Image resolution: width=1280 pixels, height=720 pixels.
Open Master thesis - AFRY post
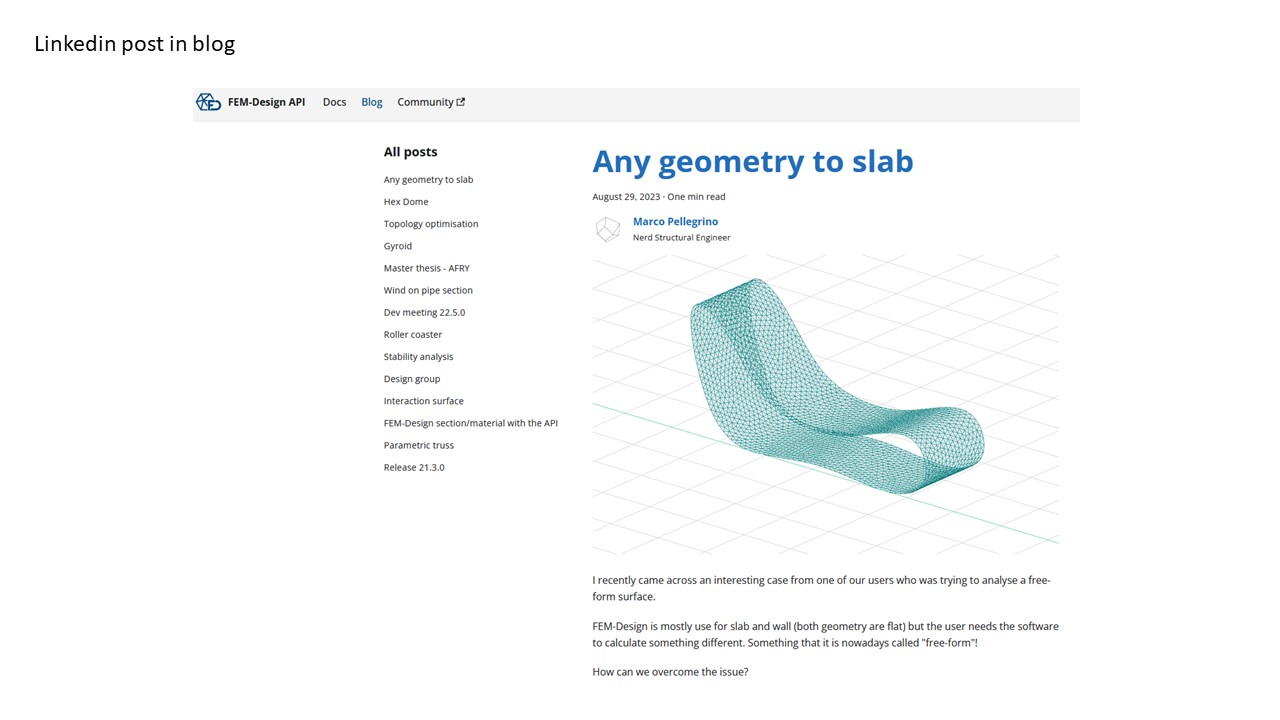pos(426,268)
